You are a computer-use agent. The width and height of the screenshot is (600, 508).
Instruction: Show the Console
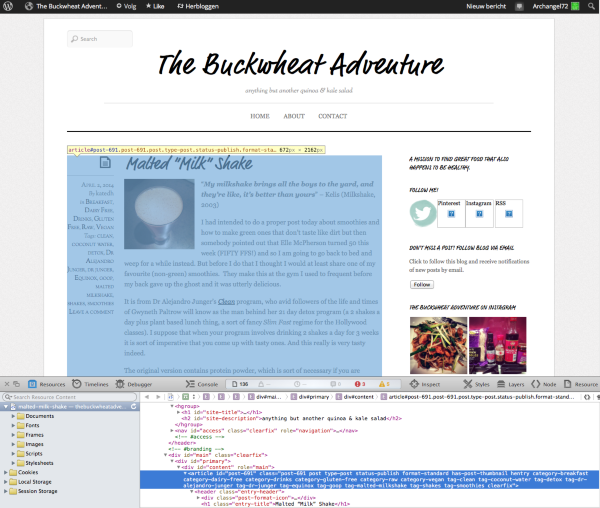click(202, 384)
